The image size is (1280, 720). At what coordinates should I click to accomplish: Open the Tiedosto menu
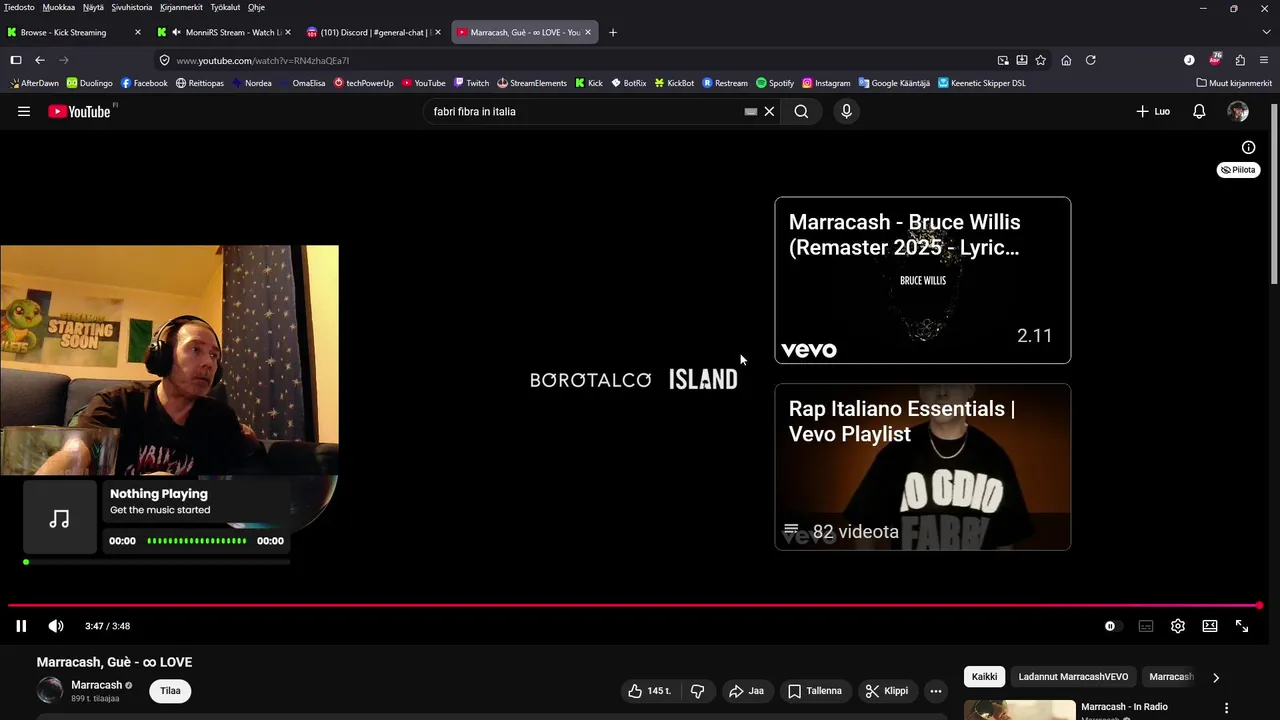point(19,7)
